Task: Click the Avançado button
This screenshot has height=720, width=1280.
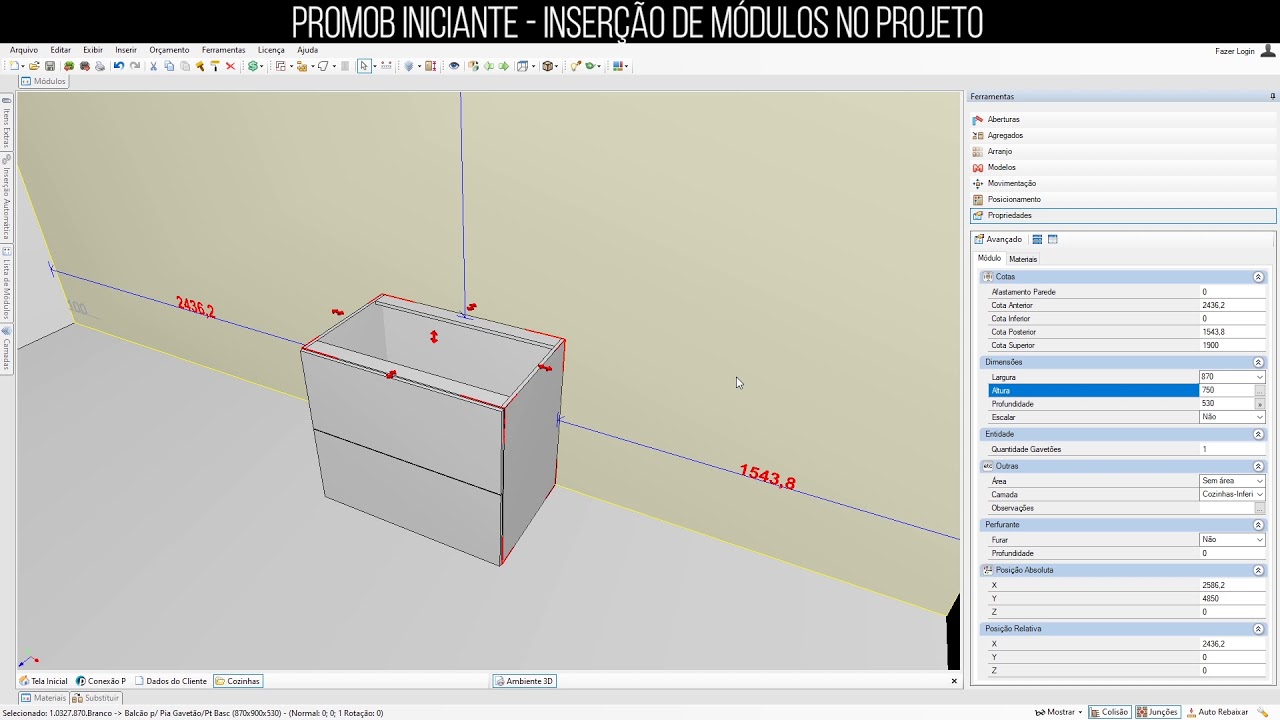Action: [x=998, y=239]
